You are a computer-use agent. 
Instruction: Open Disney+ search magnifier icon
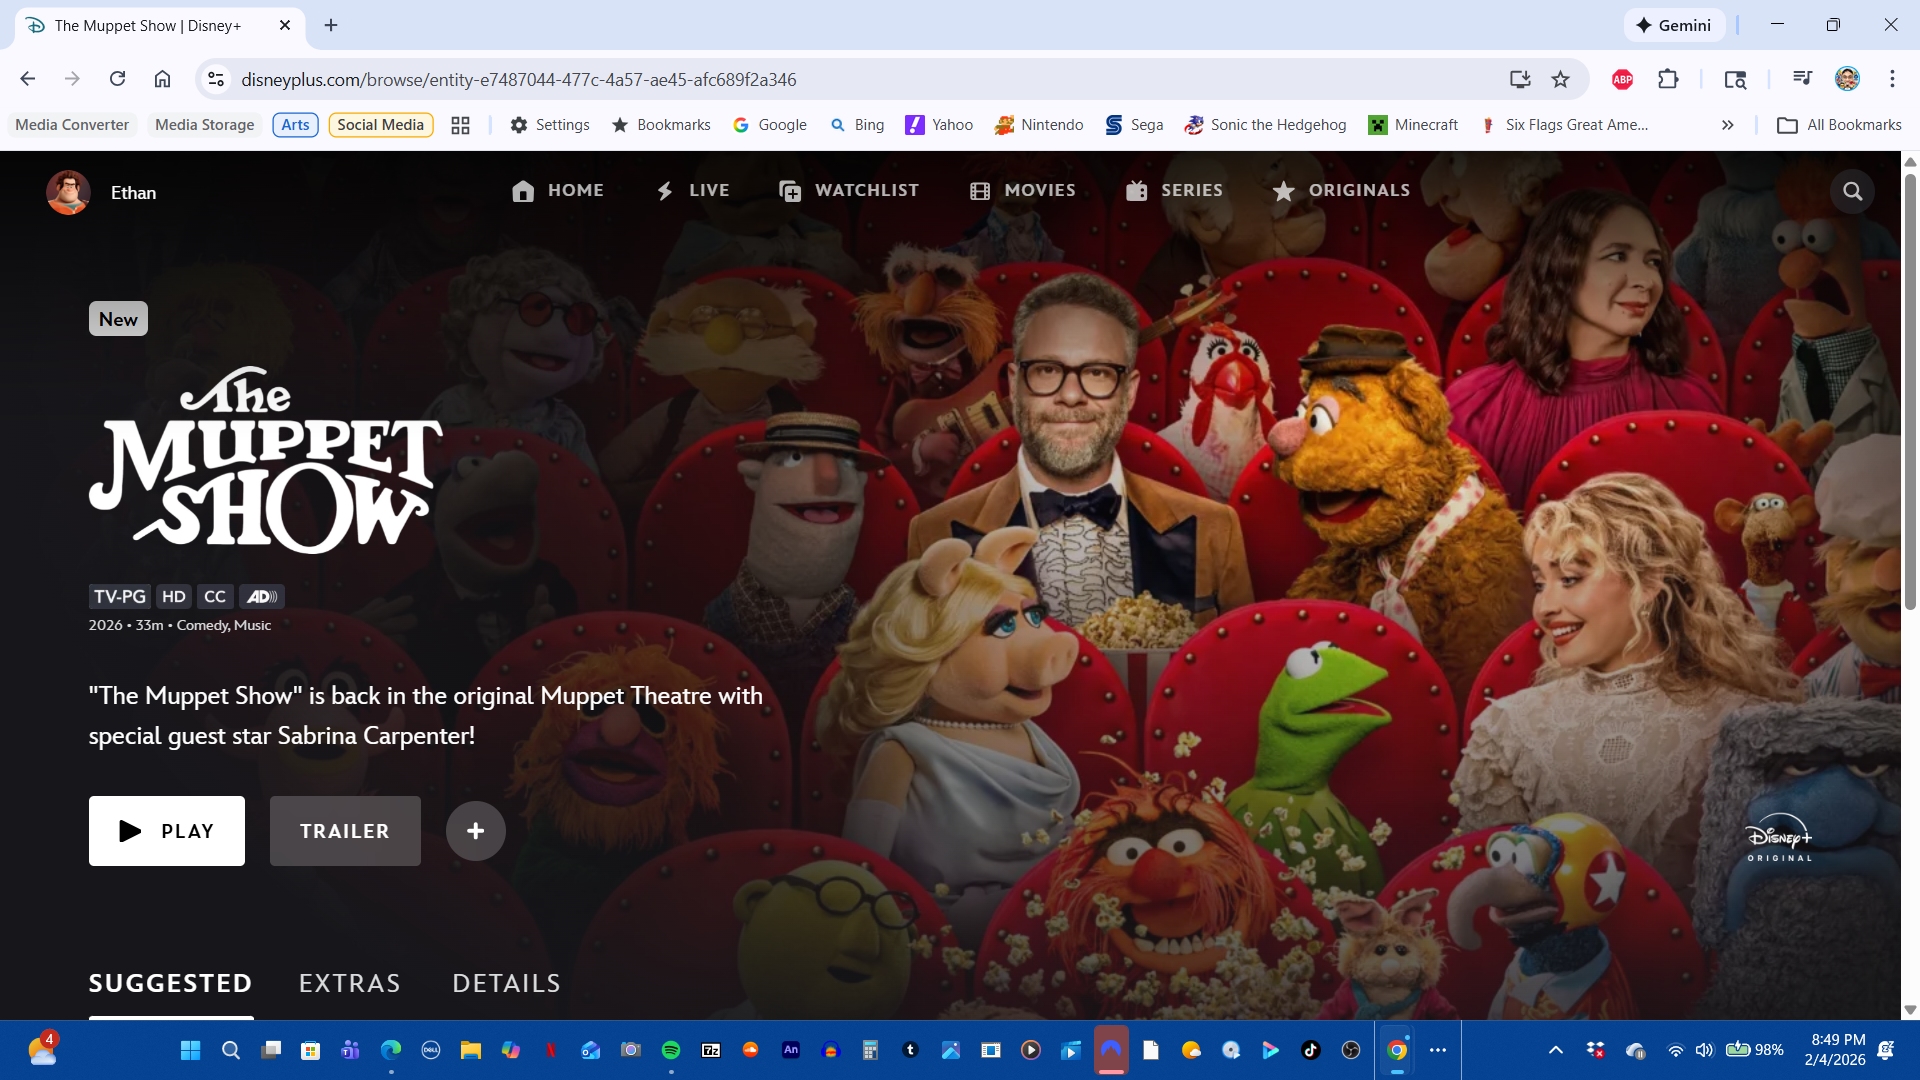[1852, 191]
